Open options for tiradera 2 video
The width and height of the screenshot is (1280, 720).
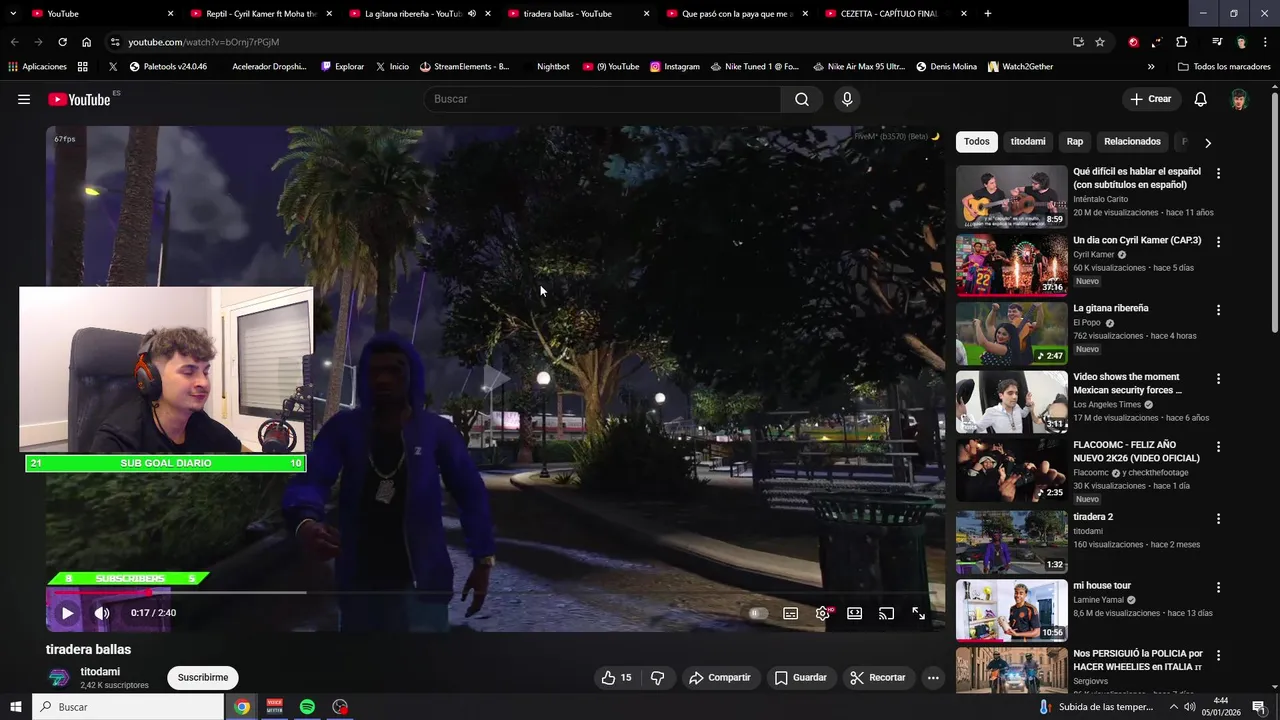(x=1218, y=519)
